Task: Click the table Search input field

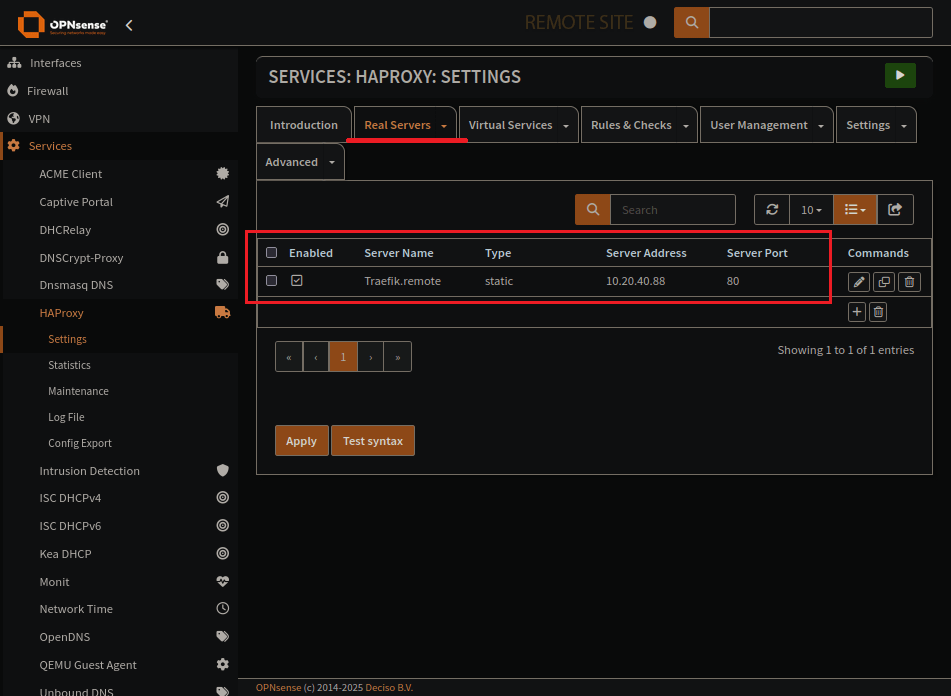Action: click(673, 210)
